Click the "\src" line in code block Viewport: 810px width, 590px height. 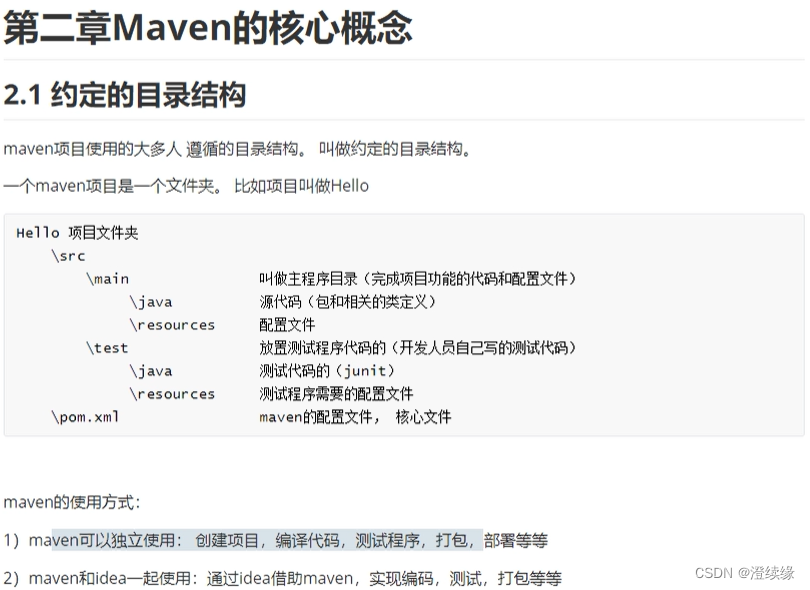pyautogui.click(x=68, y=256)
